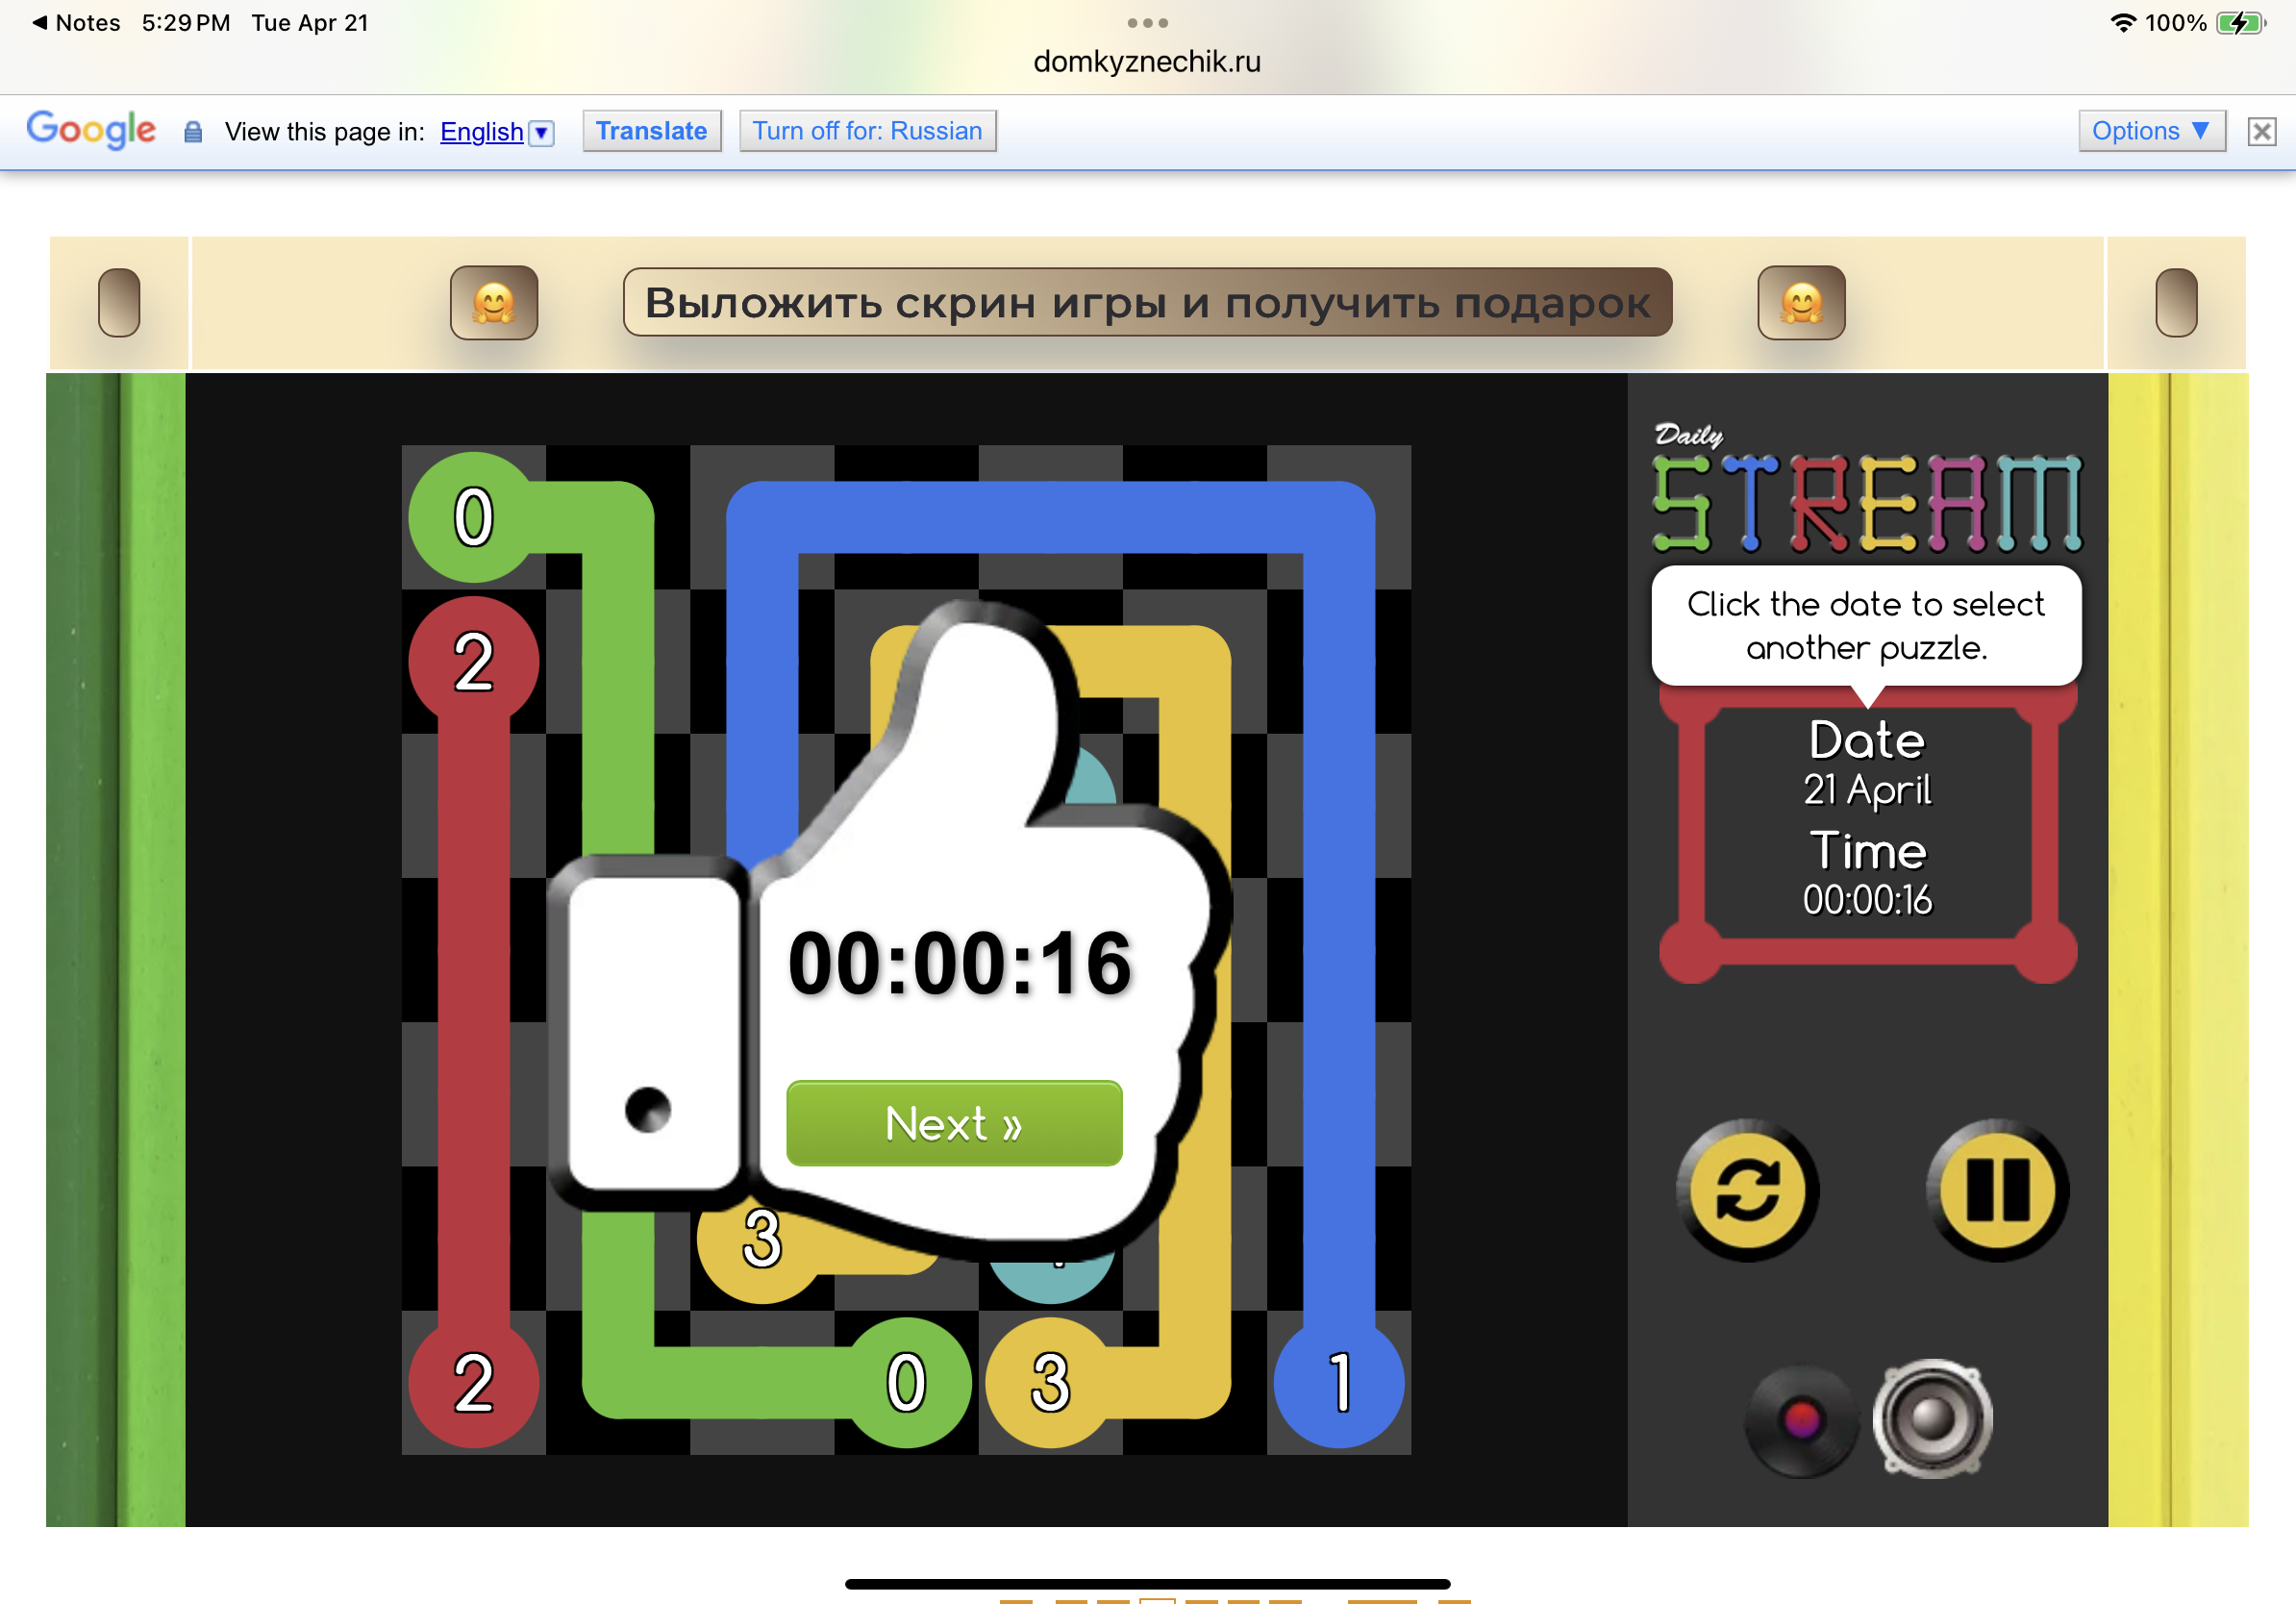
Task: Close the Google Translate bar
Action: (2261, 131)
